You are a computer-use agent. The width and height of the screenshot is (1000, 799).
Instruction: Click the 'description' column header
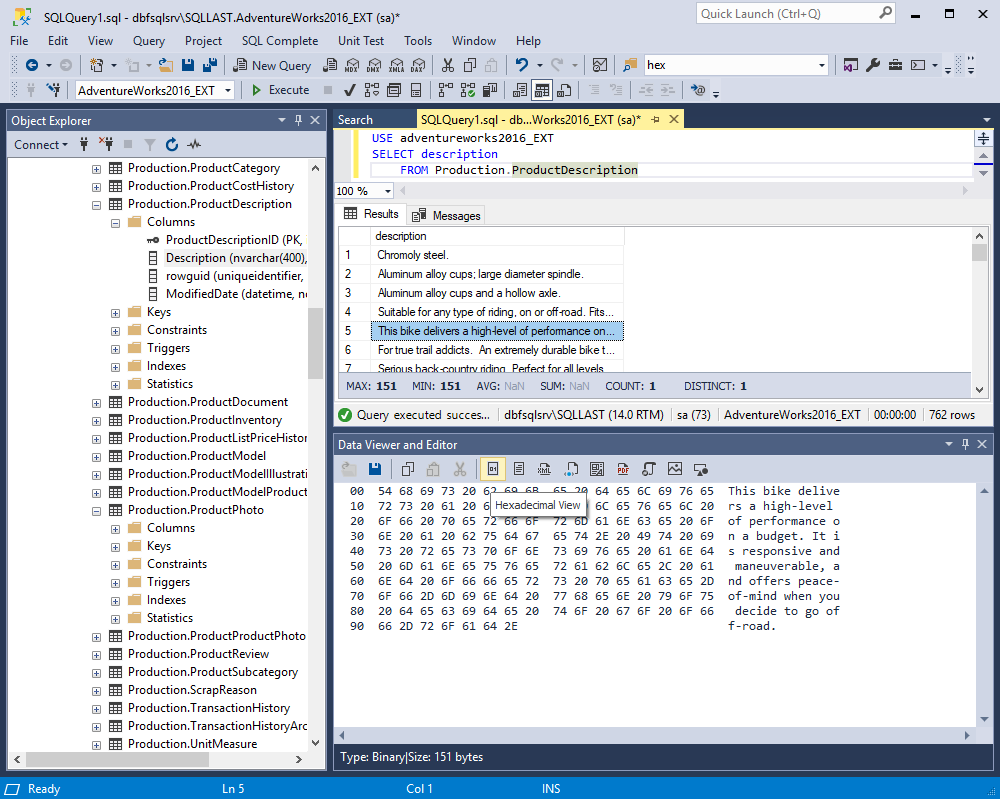click(x=497, y=236)
